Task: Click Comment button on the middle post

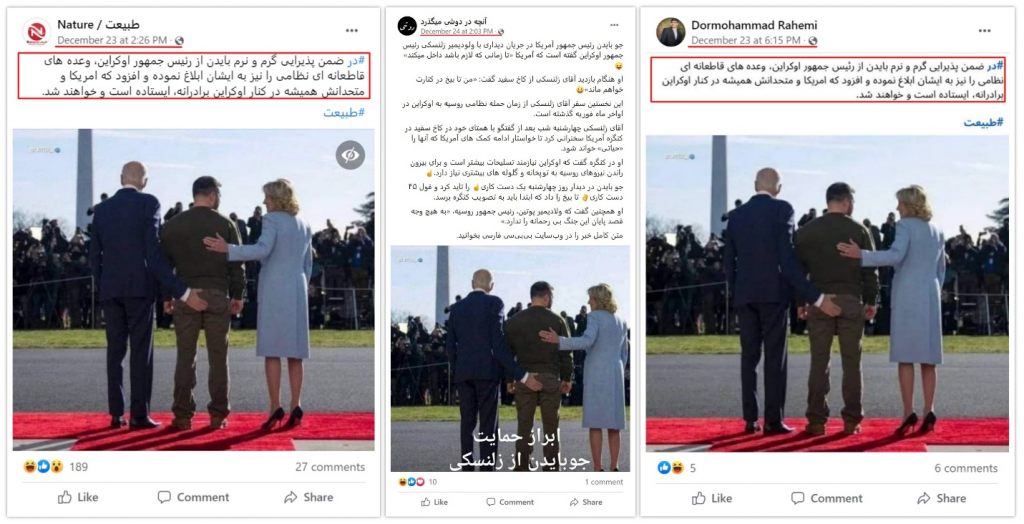Action: (509, 502)
